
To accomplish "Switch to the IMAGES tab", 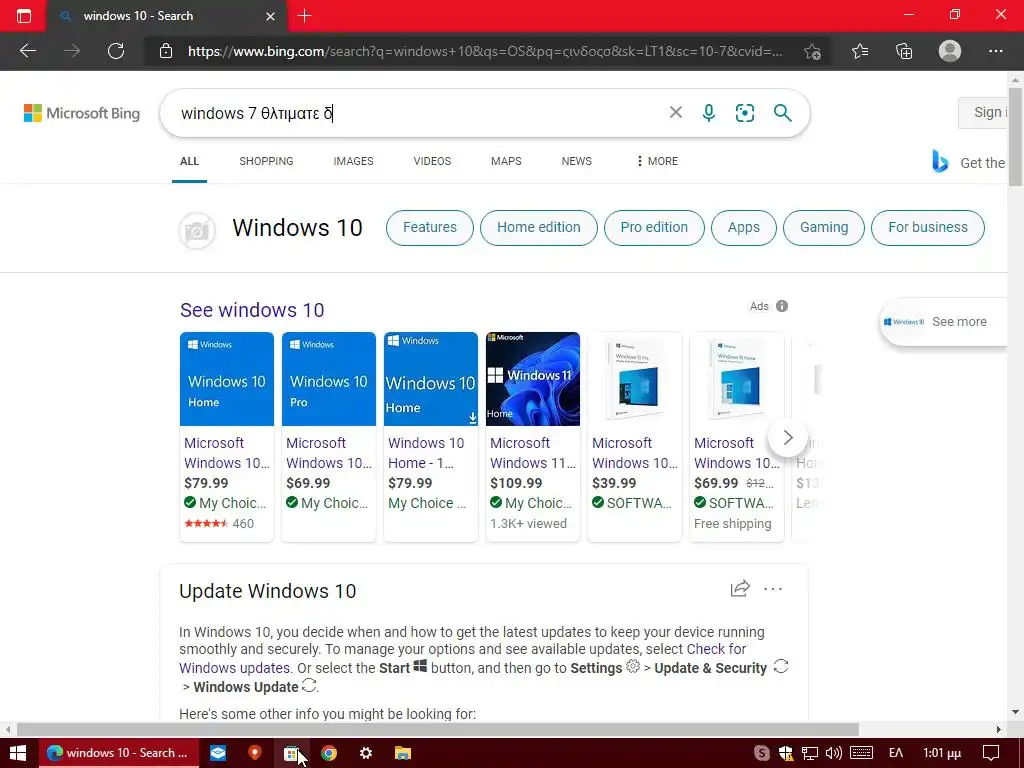I will click(x=353, y=161).
